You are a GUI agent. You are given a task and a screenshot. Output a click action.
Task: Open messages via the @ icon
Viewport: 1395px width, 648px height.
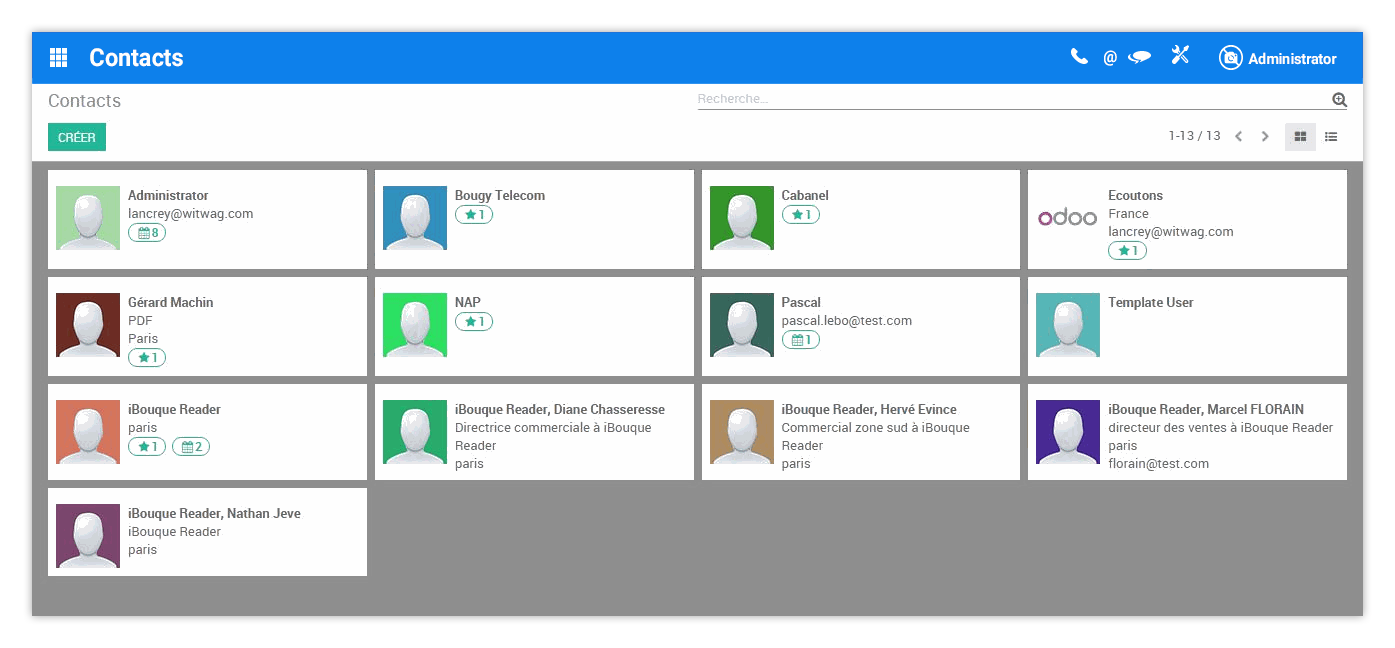tap(1110, 57)
